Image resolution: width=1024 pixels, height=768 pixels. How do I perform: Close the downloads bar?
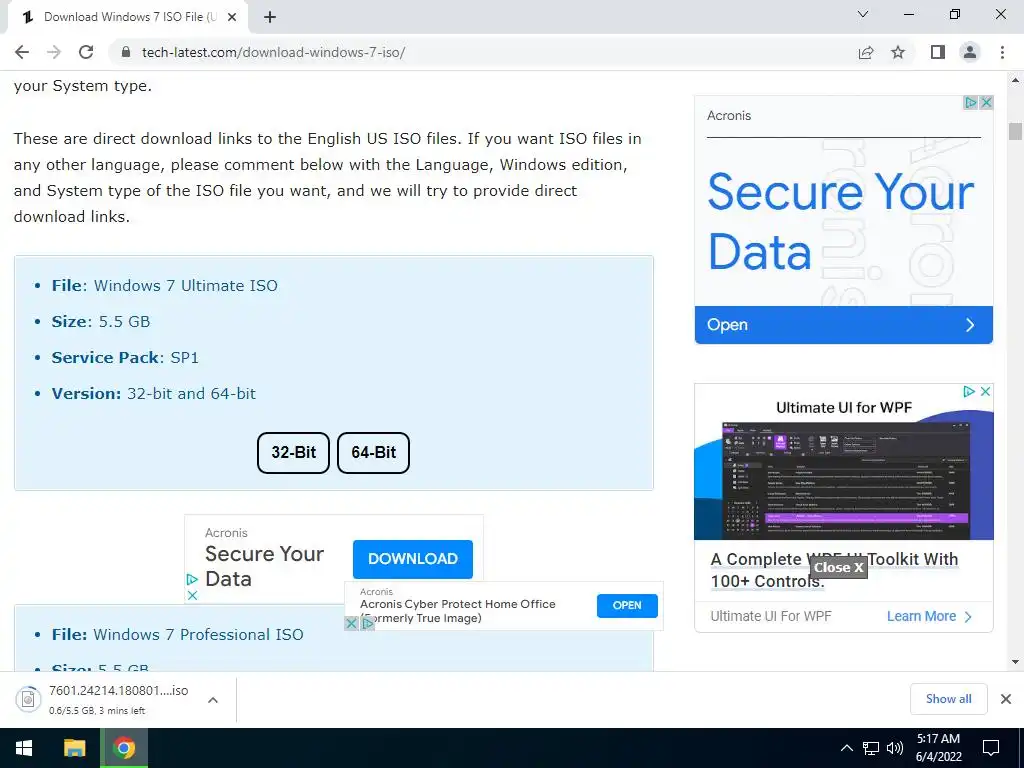[1006, 699]
